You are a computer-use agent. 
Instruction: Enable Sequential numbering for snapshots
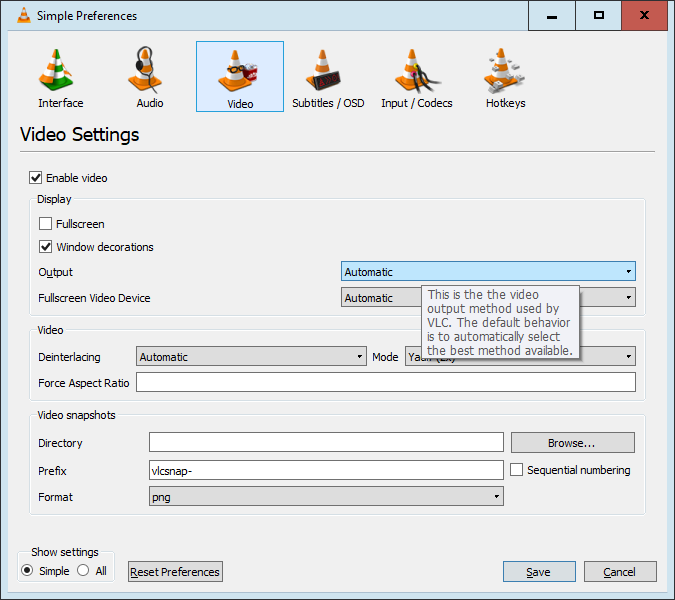tap(517, 470)
